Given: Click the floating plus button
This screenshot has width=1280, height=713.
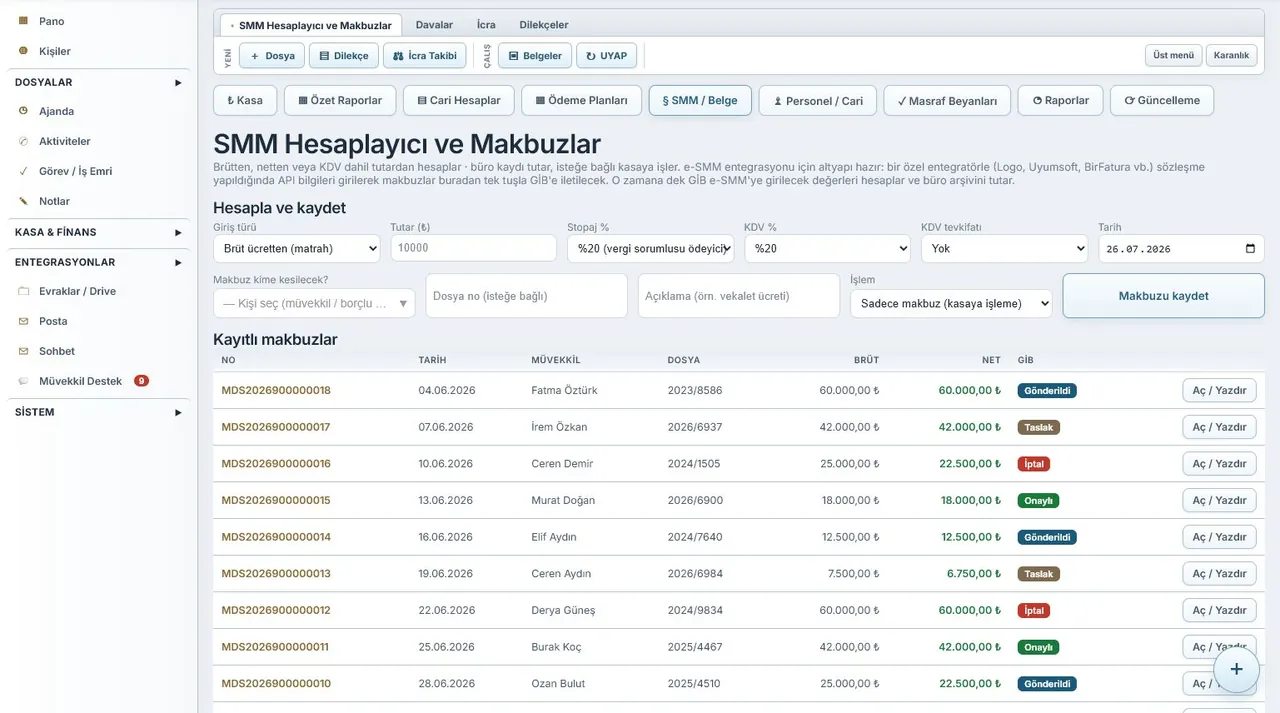Looking at the screenshot, I should click(x=1236, y=669).
